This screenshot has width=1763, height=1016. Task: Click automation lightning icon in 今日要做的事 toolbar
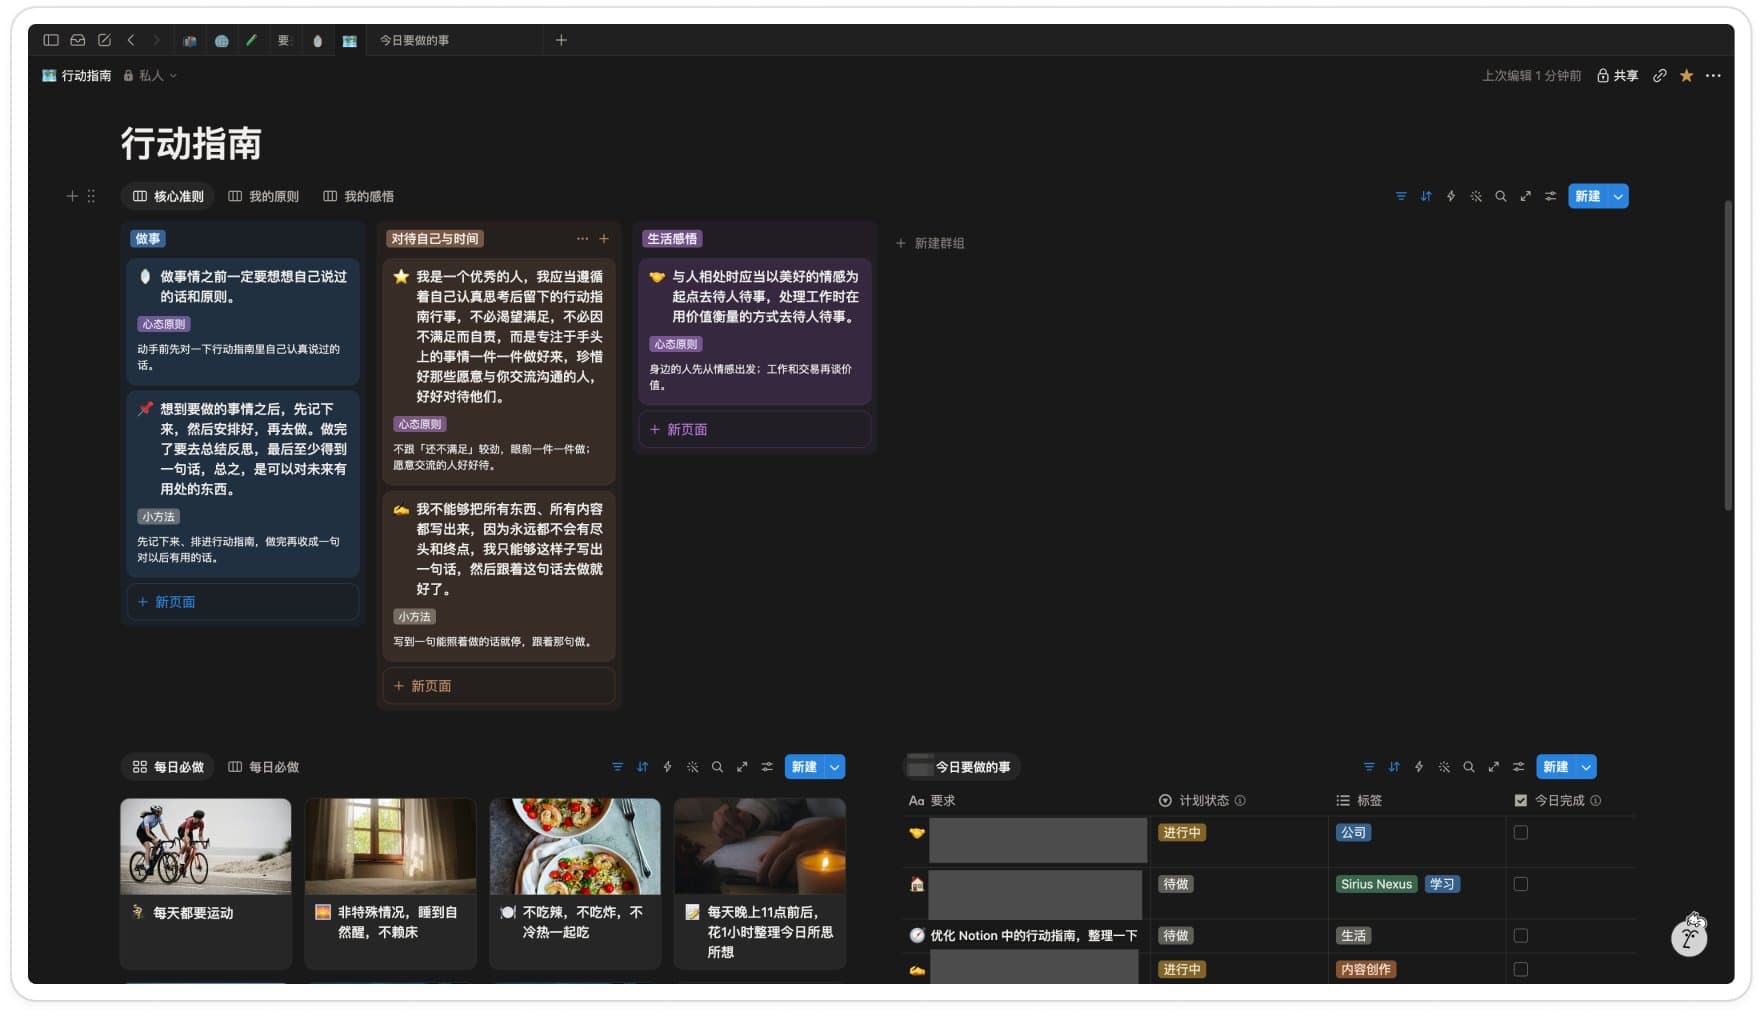(x=1419, y=767)
